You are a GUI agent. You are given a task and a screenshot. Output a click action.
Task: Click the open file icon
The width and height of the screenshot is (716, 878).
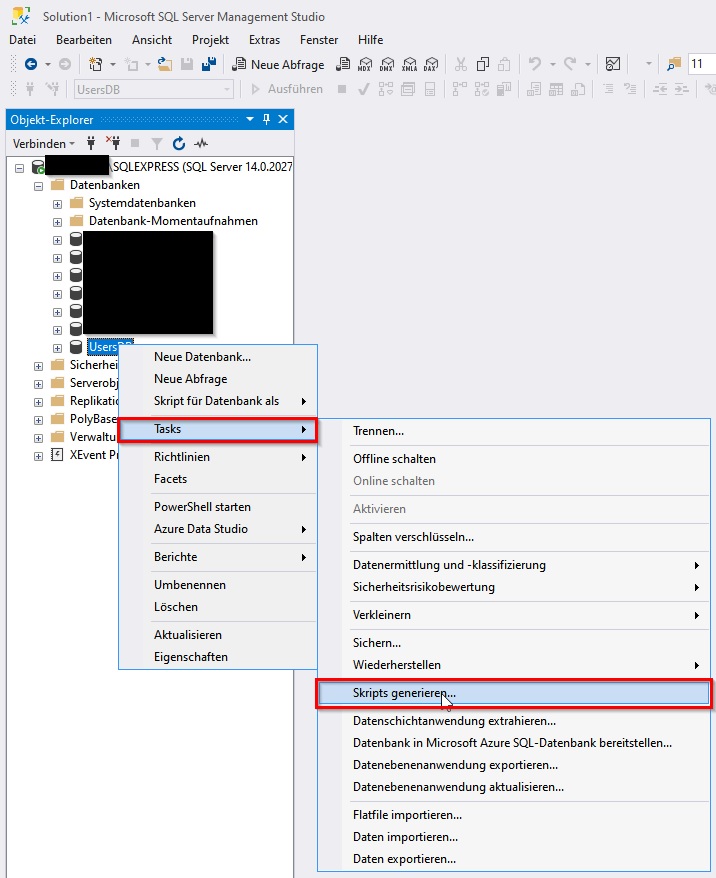click(164, 64)
